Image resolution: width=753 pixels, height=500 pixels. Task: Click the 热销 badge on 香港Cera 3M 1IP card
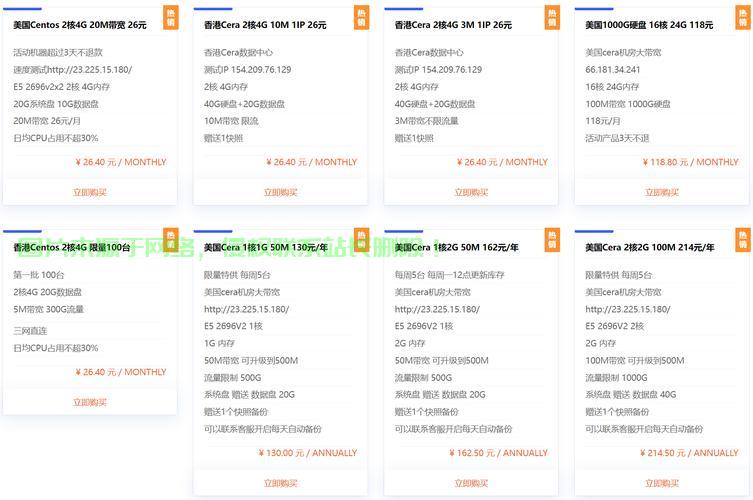tap(551, 19)
